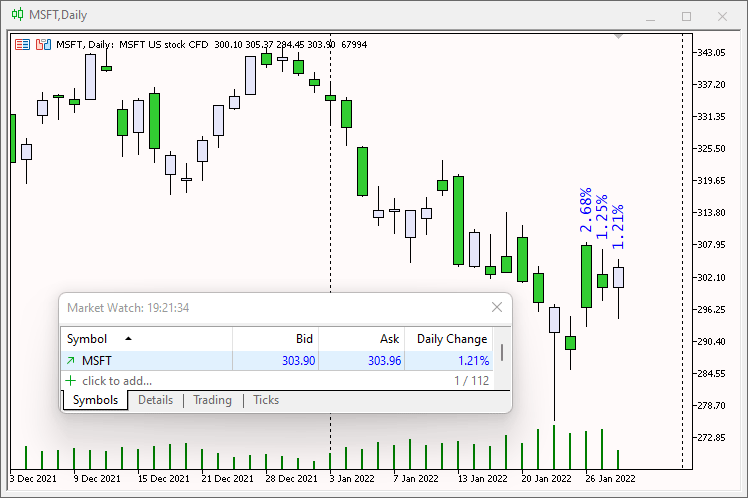This screenshot has width=748, height=498.
Task: Click the 'click to add...' symbol field
Action: coord(117,381)
